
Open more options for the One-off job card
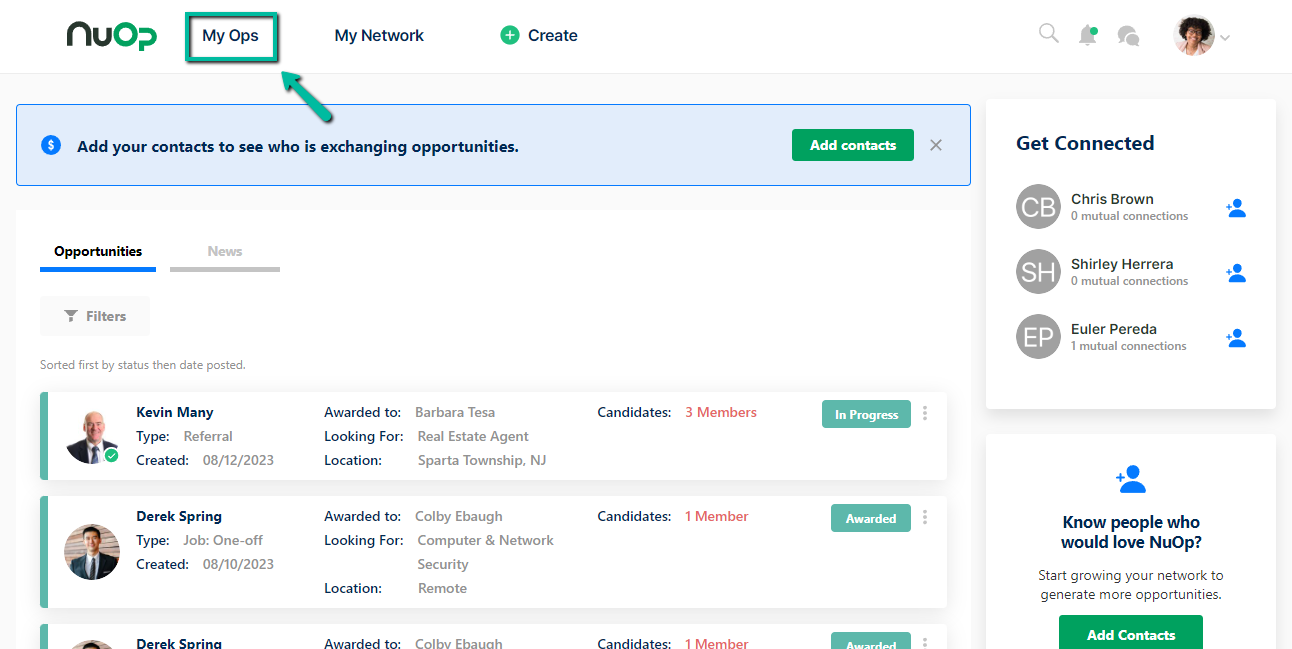coord(925,517)
